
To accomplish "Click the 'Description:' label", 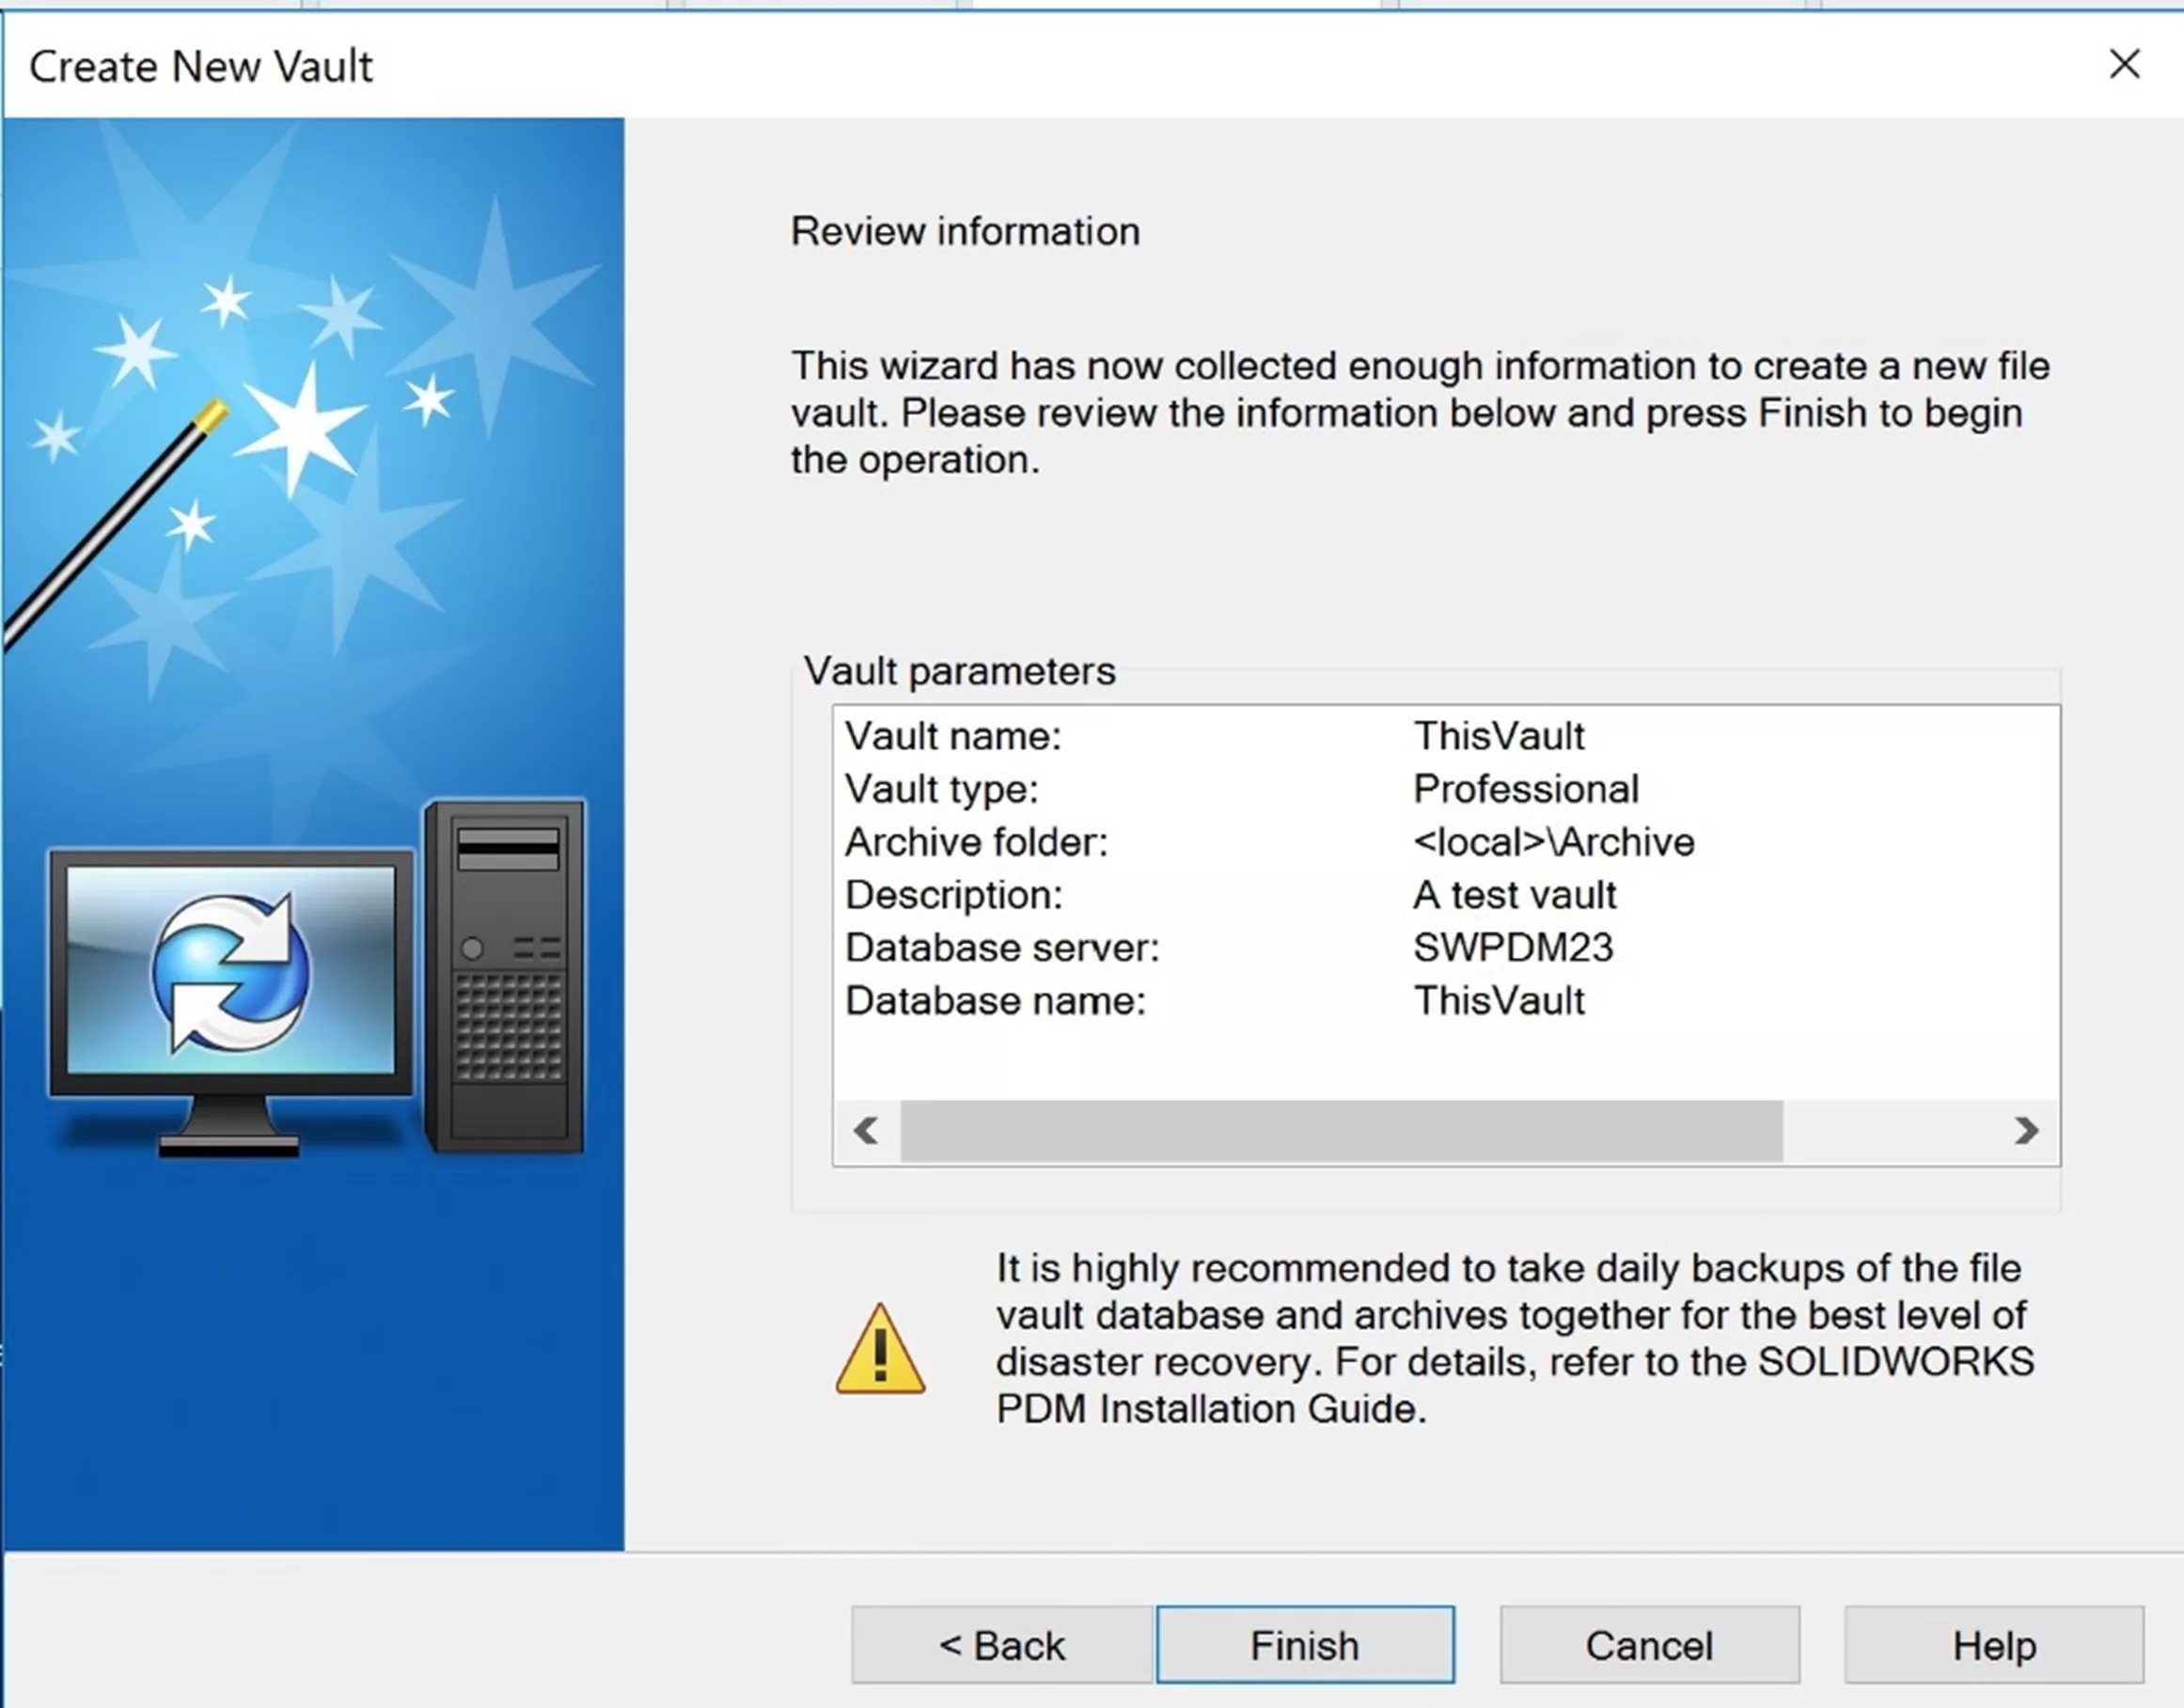I will pyautogui.click(x=954, y=895).
